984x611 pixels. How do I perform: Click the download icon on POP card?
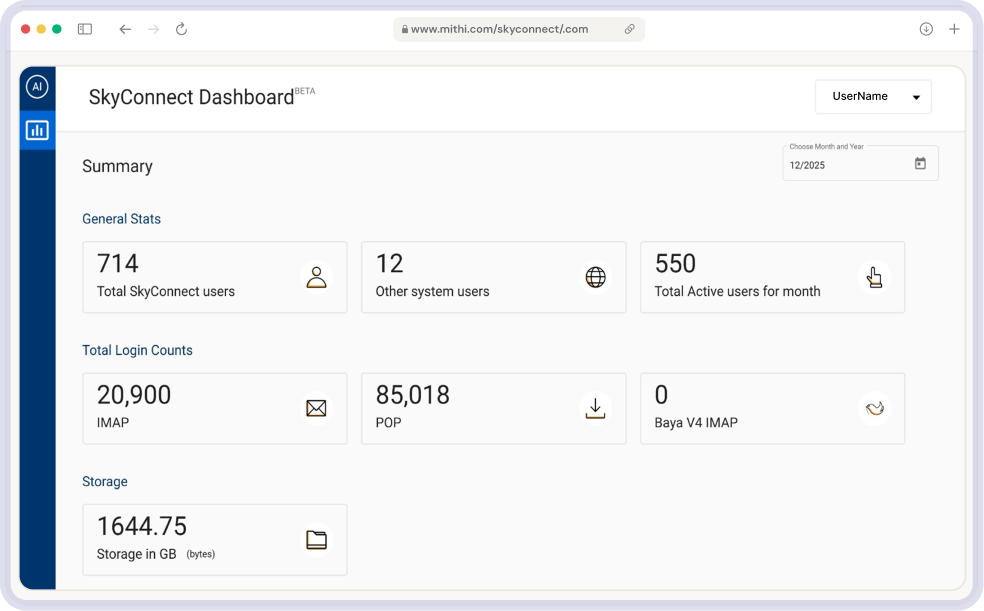click(596, 408)
